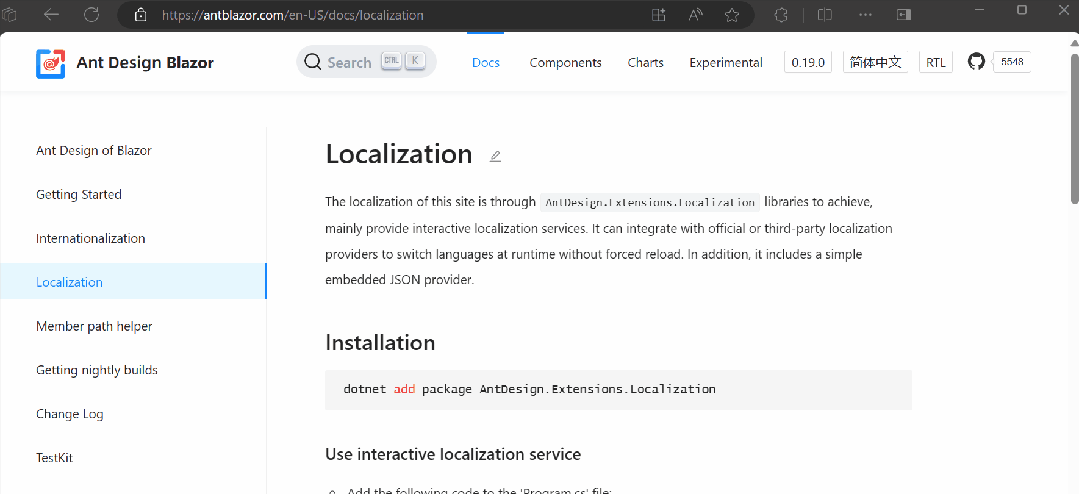Click the 5548 GitHub stars count

coord(1012,62)
